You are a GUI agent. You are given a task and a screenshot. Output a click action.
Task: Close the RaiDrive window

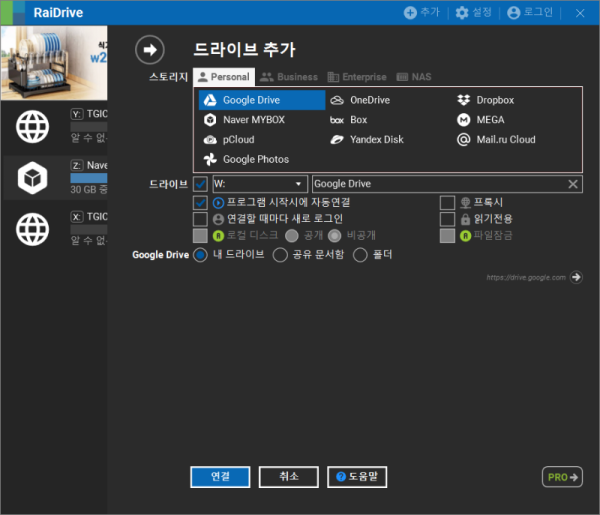click(580, 13)
